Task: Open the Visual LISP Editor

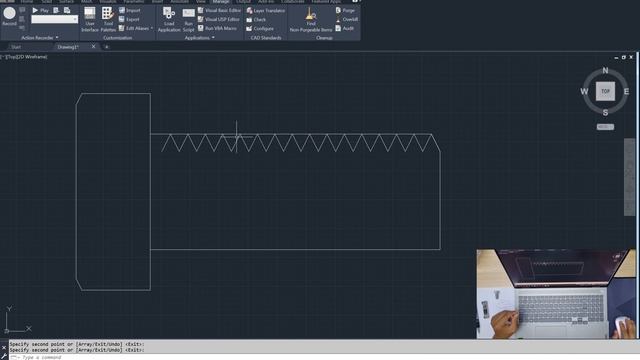Action: click(219, 19)
